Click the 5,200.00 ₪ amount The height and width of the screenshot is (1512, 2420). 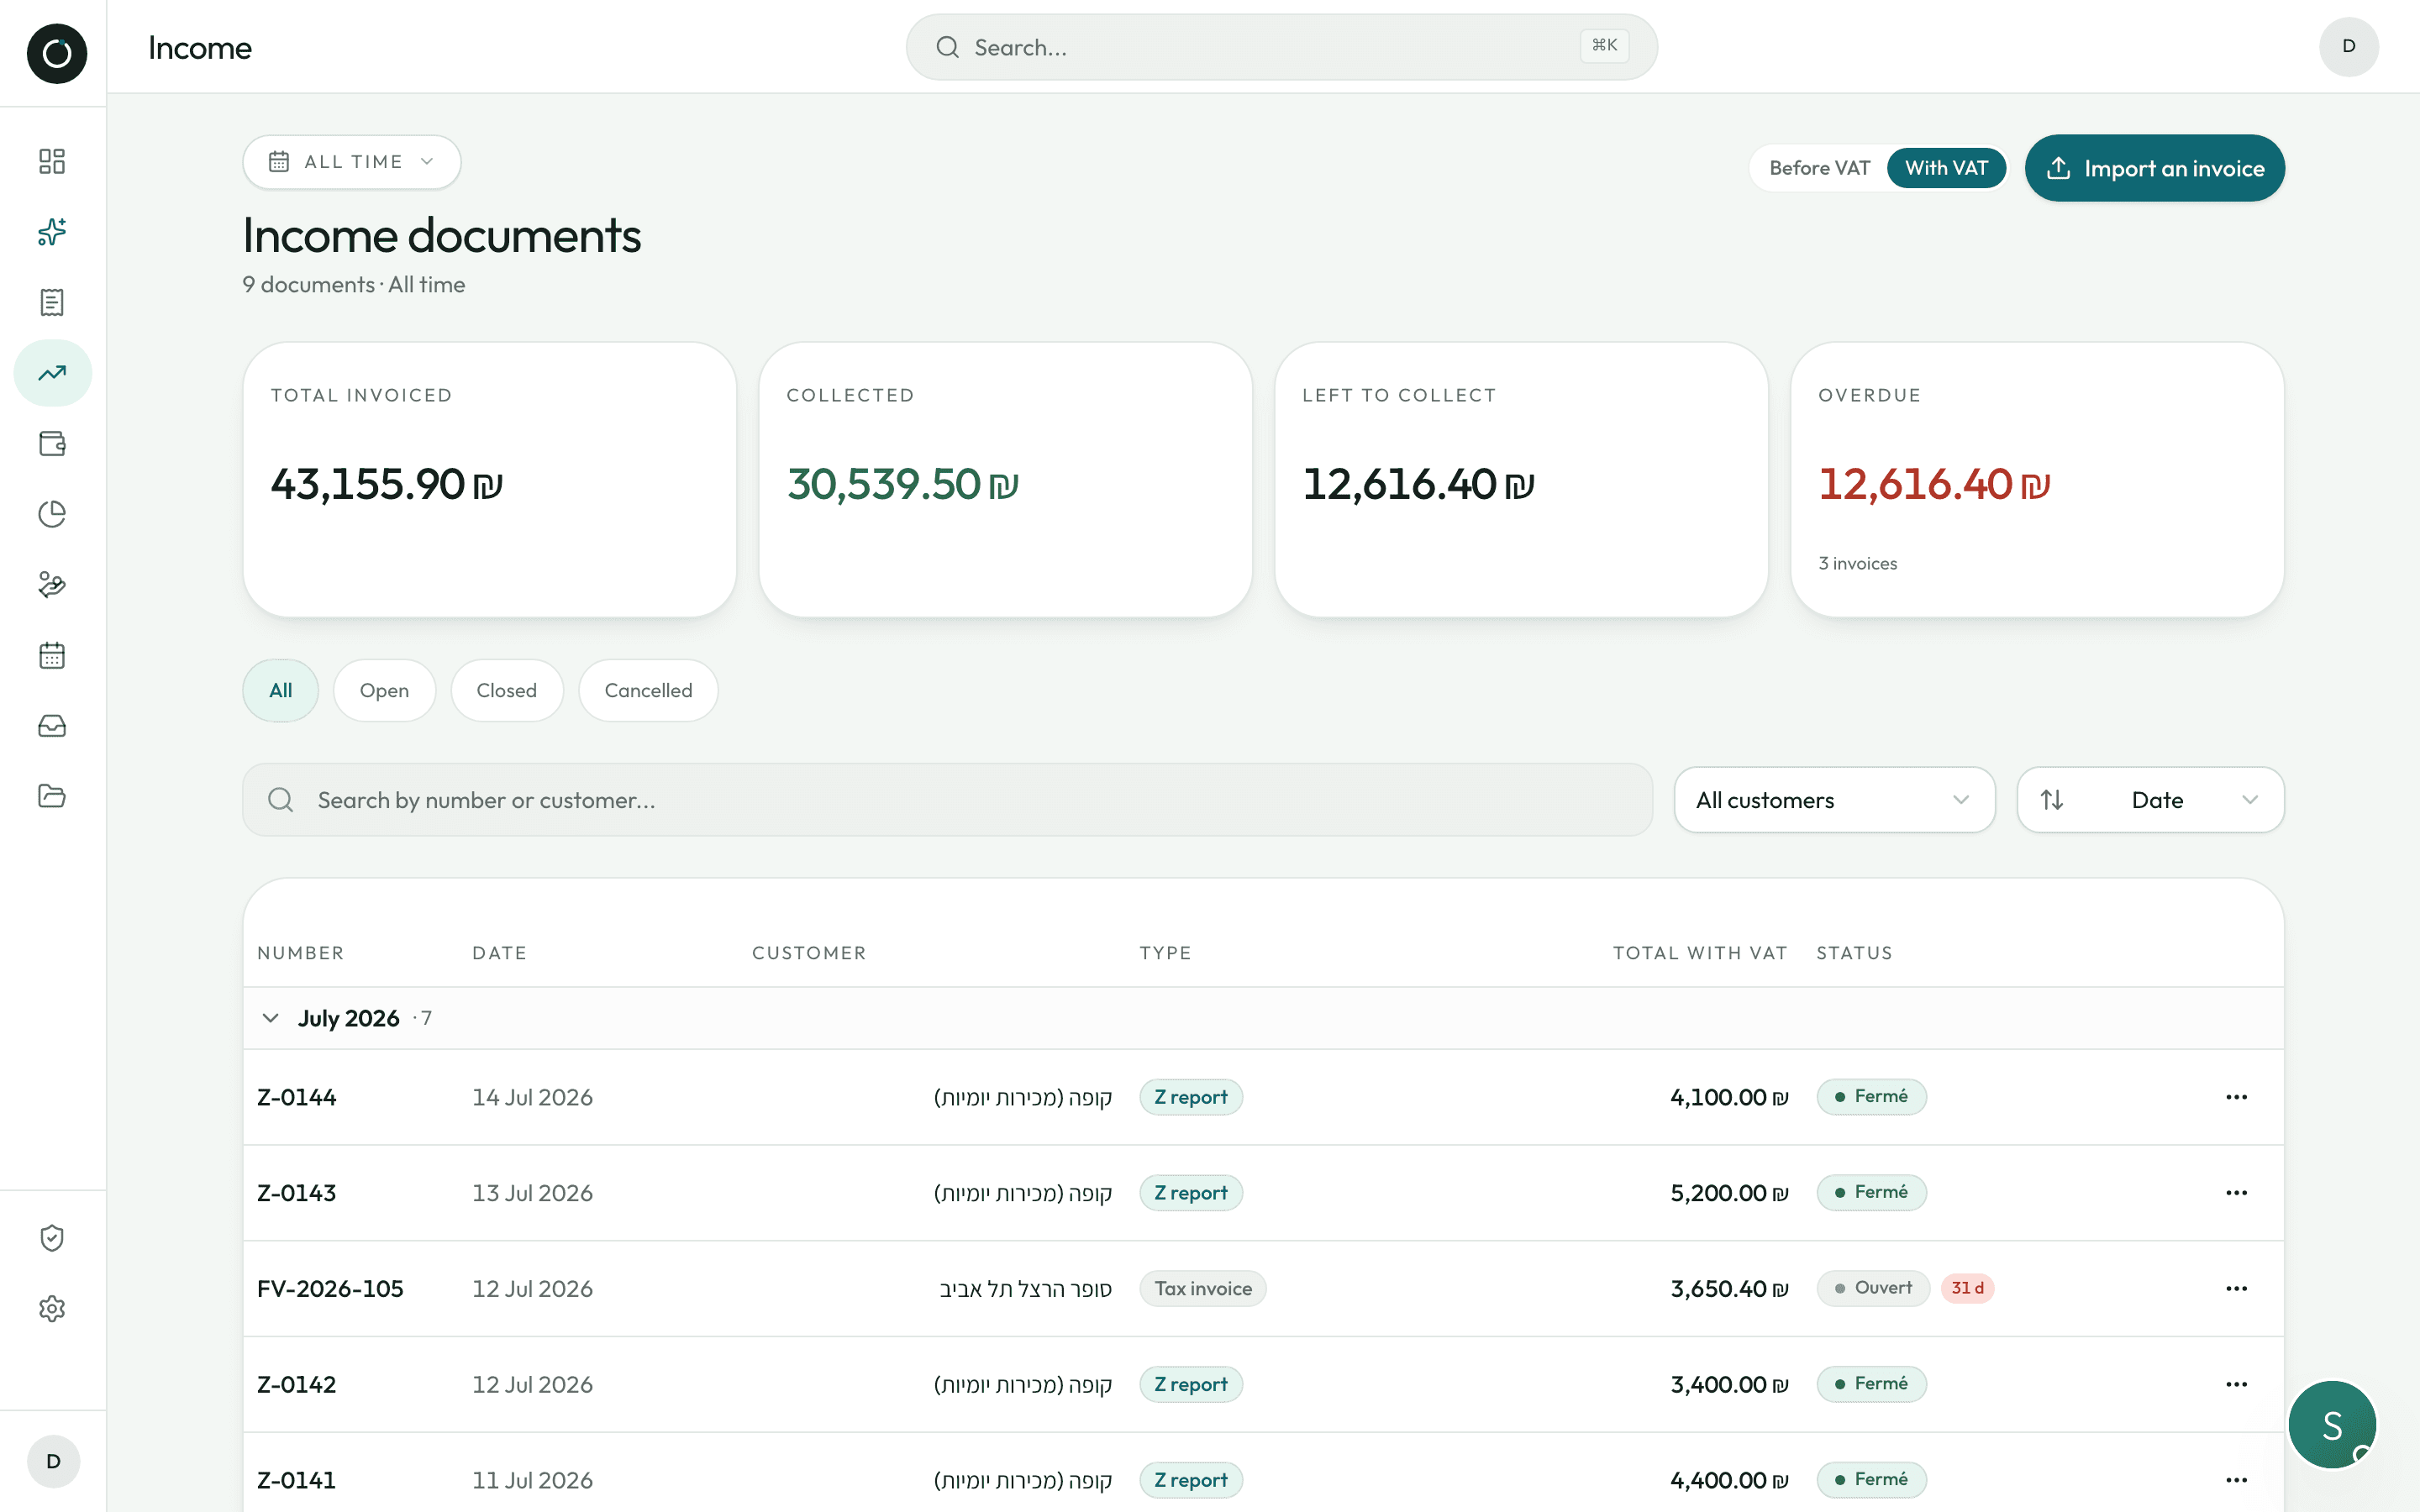1729,1193
